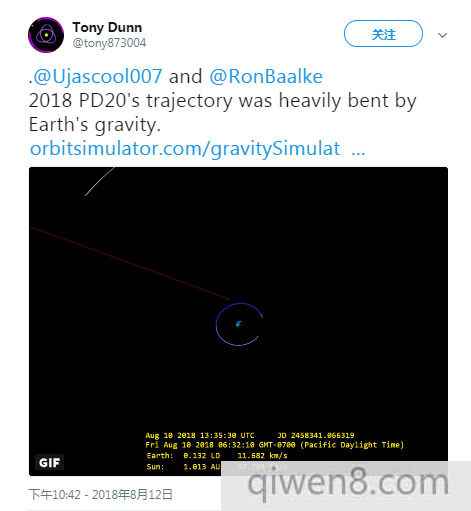The height and width of the screenshot is (511, 471).
Task: Expand the tweet options chevron
Action: pyautogui.click(x=442, y=35)
